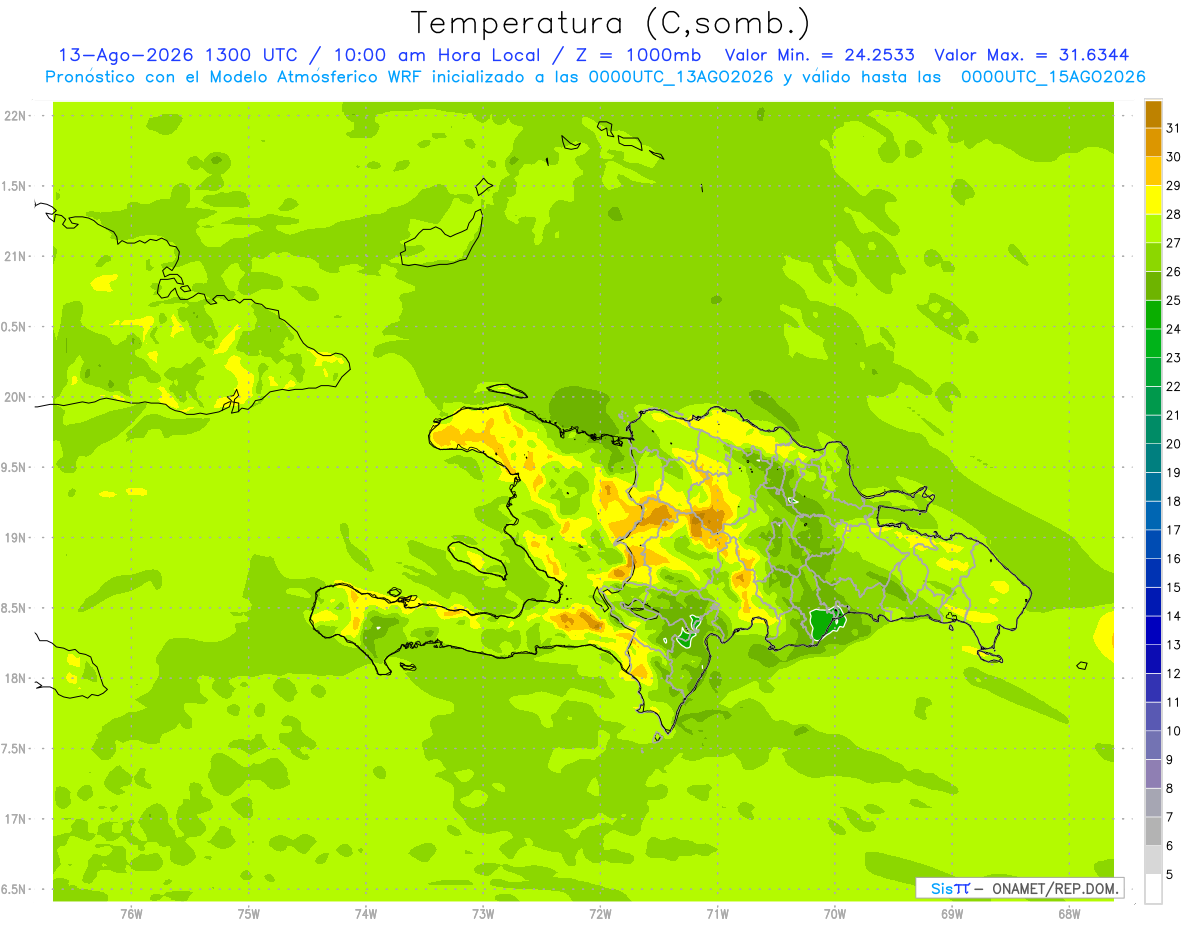Pick the dark blue swatch between legend 13 and 14
Image resolution: width=1200 pixels, height=927 pixels.
point(1153,630)
